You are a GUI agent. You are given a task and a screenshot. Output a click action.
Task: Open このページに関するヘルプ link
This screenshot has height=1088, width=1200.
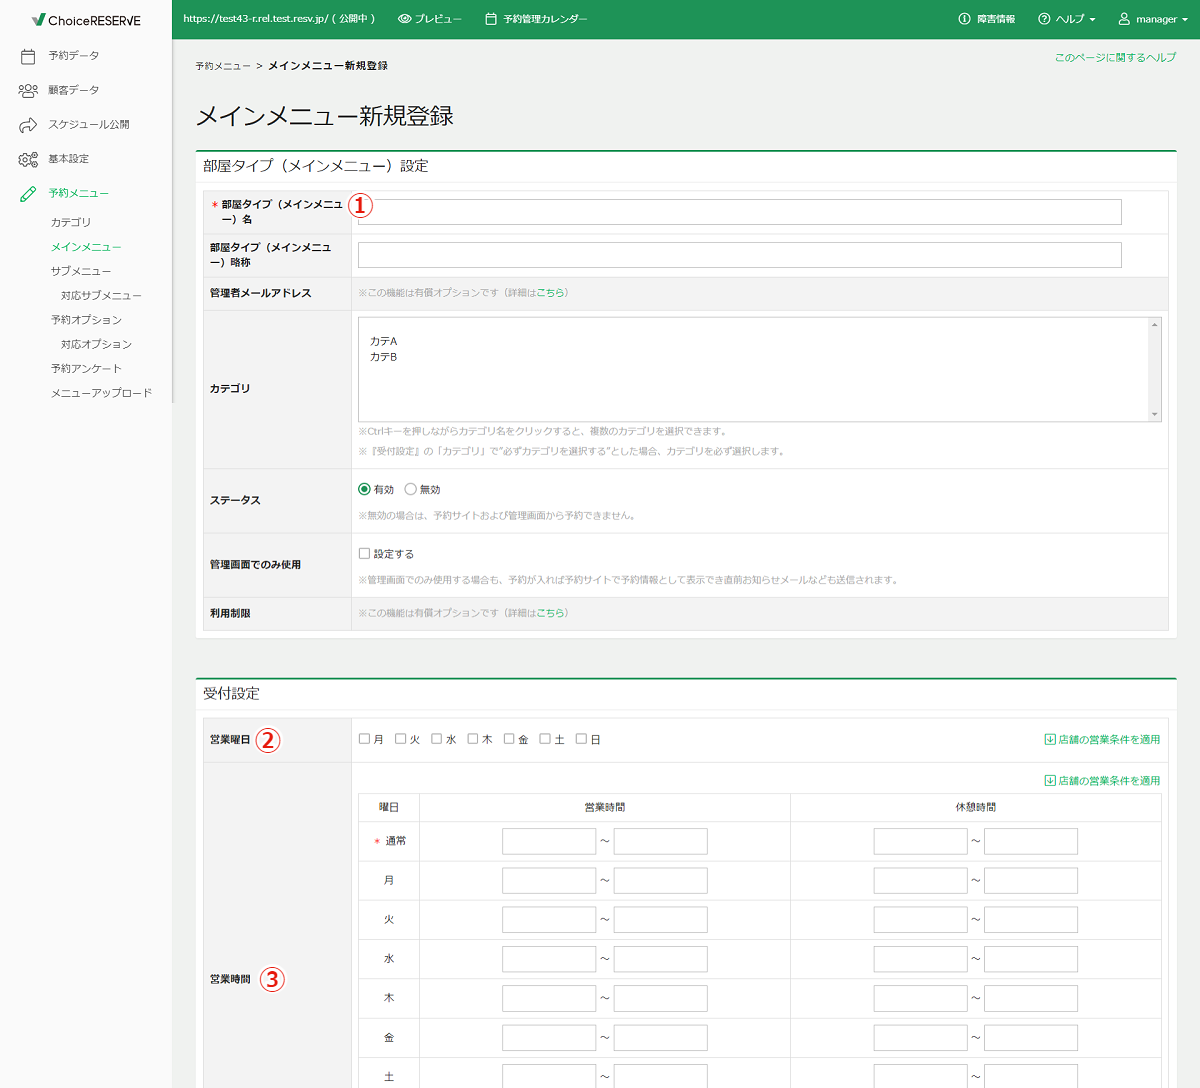pos(1115,58)
